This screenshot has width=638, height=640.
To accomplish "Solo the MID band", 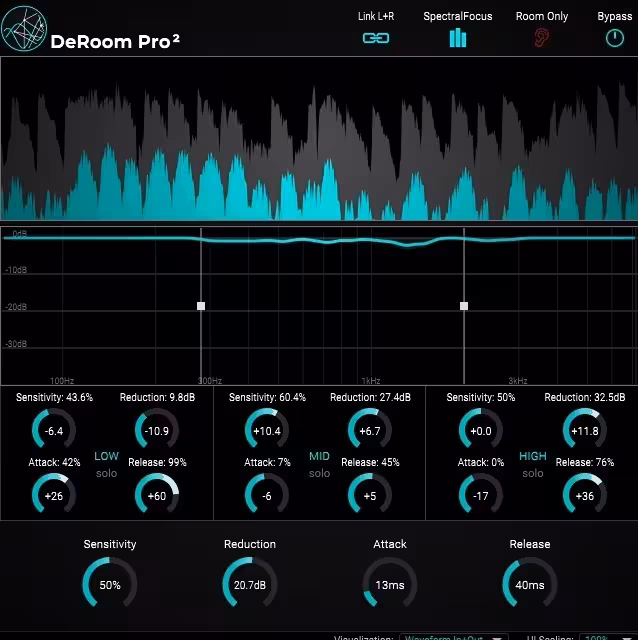I will 319,473.
